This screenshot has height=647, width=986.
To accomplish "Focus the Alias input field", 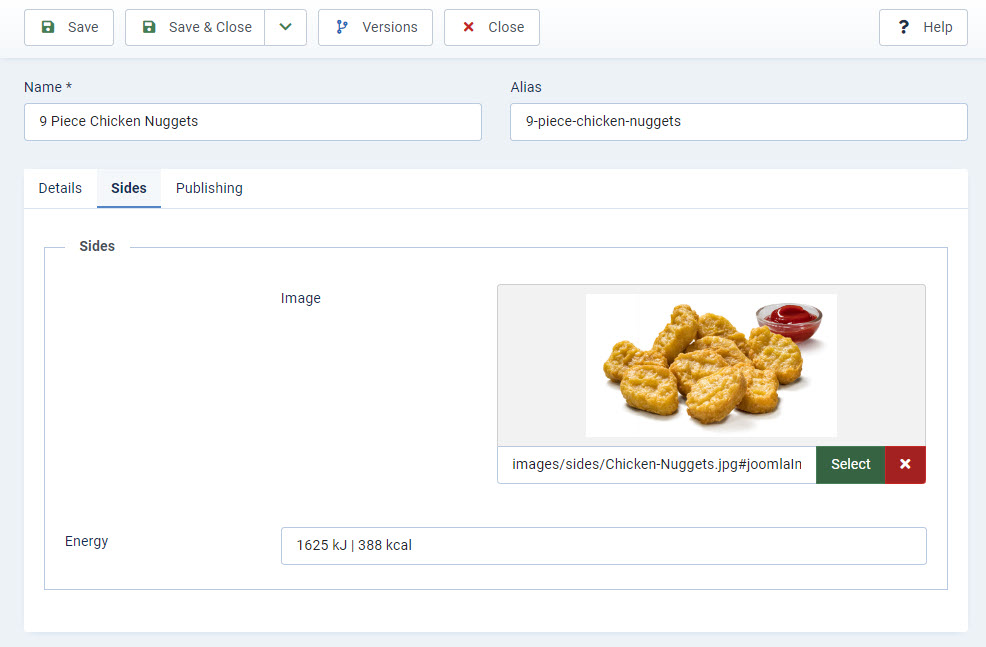I will click(x=738, y=122).
